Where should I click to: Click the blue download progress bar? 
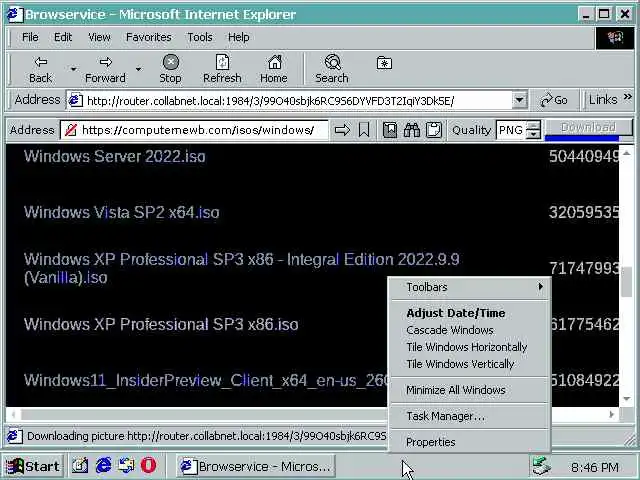coord(582,138)
